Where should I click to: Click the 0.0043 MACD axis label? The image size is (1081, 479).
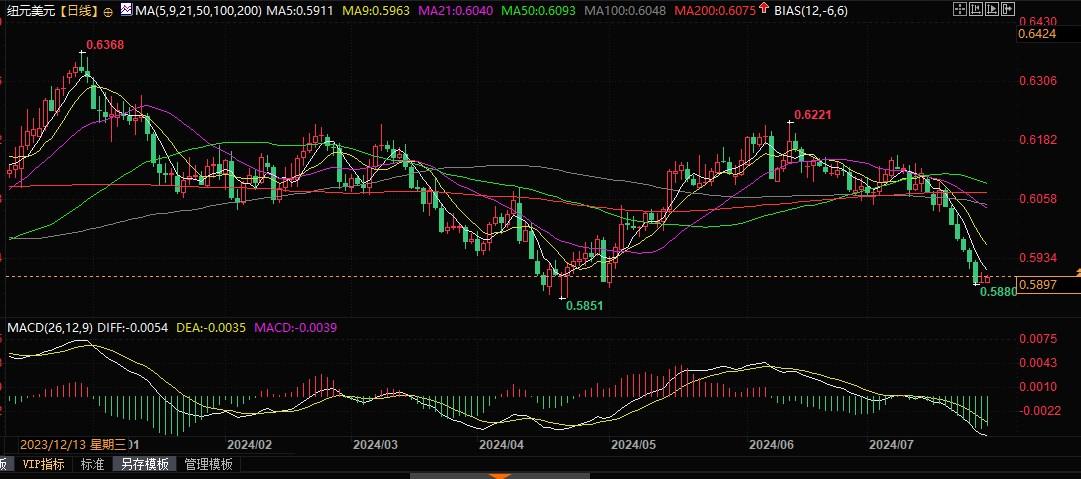[x=1038, y=363]
